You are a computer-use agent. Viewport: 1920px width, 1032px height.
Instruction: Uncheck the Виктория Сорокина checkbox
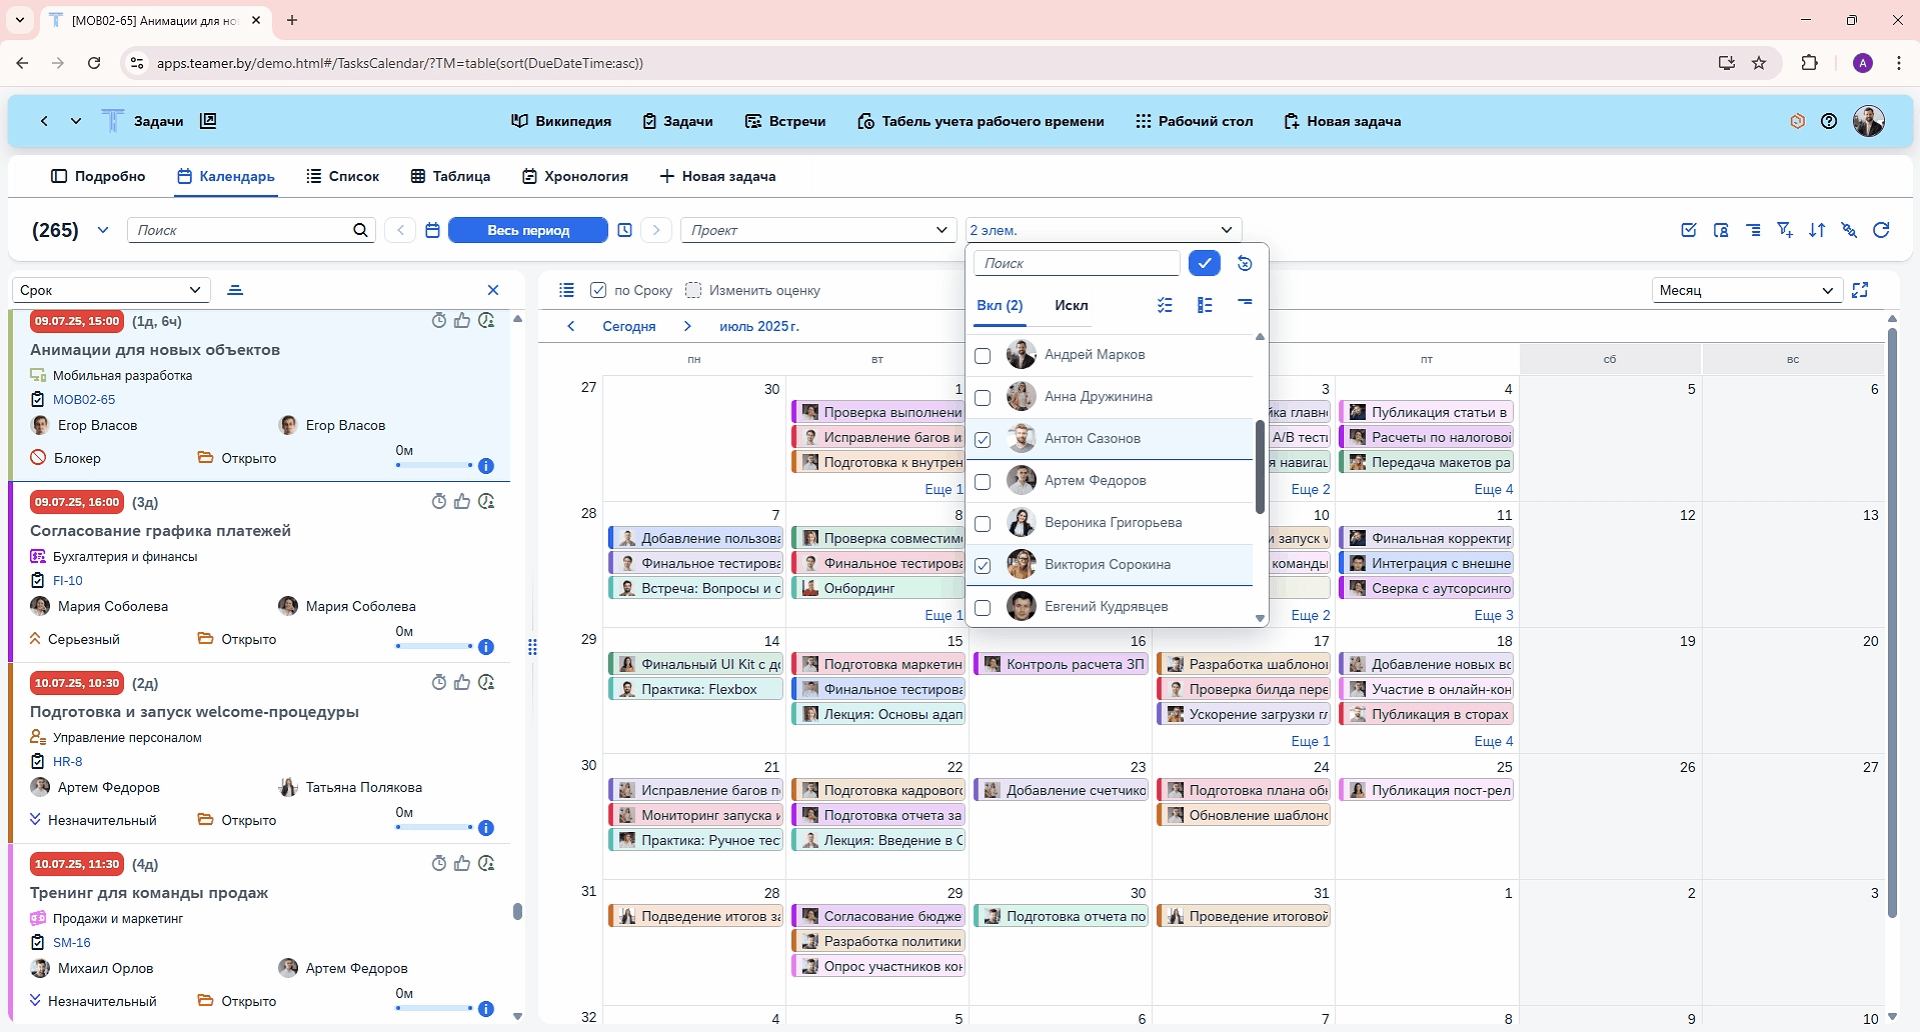(x=983, y=566)
